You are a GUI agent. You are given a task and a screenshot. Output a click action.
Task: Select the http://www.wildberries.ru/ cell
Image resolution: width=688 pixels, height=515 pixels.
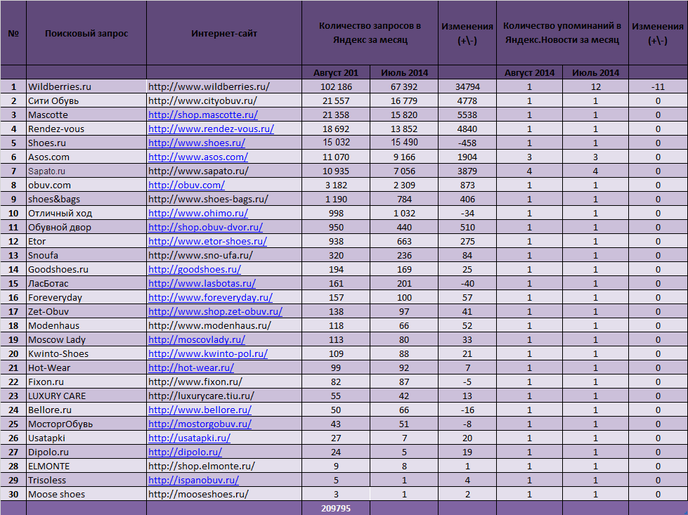[224, 87]
